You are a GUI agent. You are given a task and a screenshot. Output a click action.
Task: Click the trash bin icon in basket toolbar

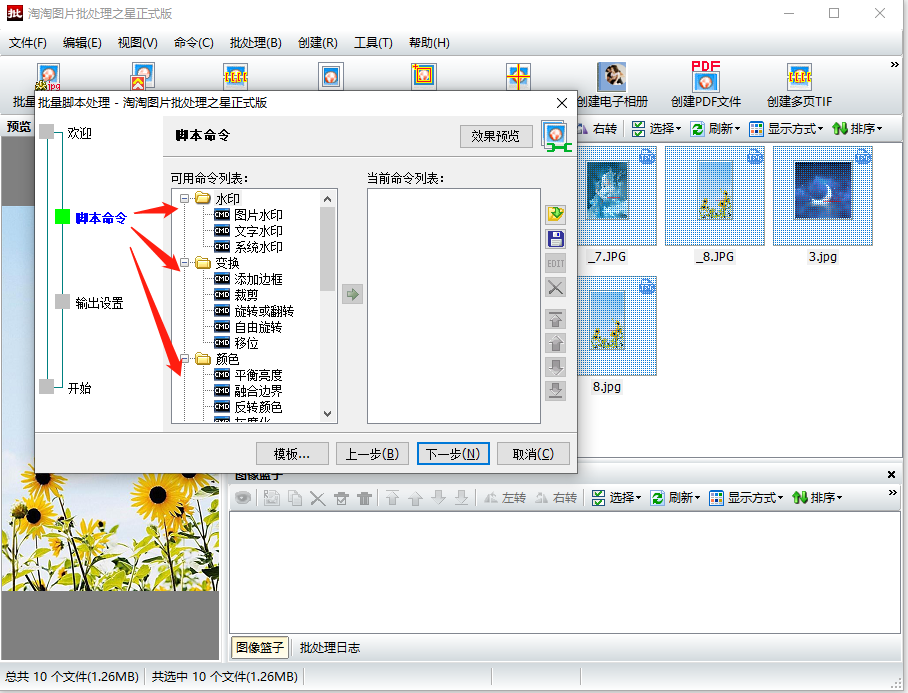coord(364,498)
